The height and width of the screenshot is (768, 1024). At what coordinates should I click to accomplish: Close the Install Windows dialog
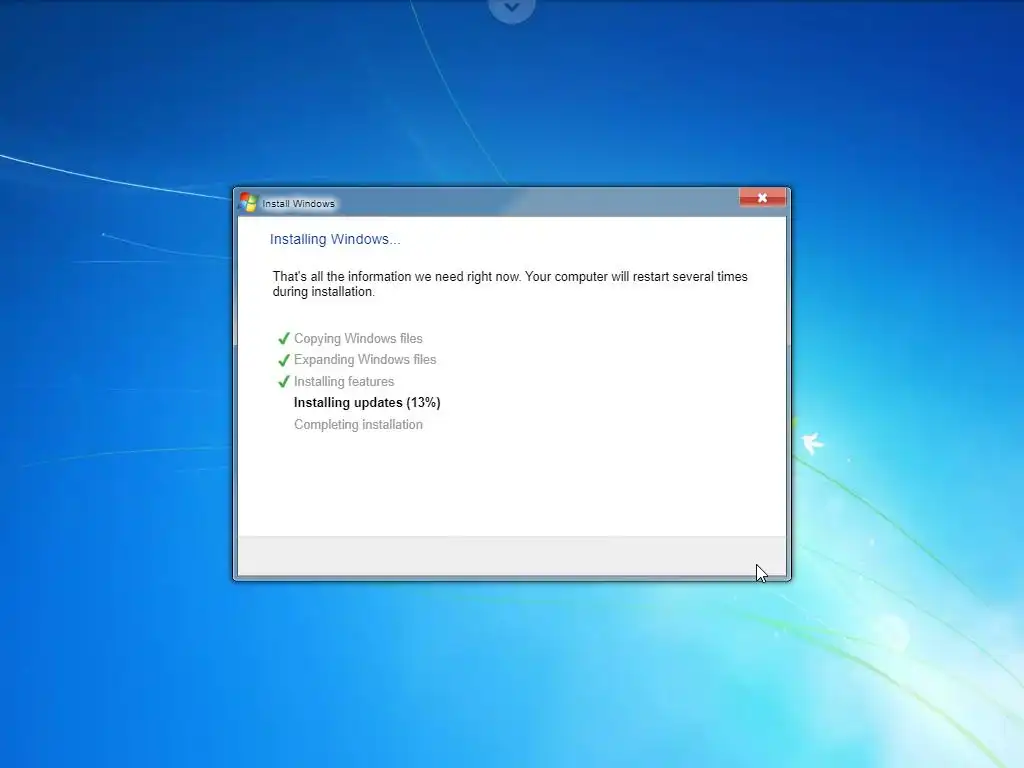coord(762,197)
